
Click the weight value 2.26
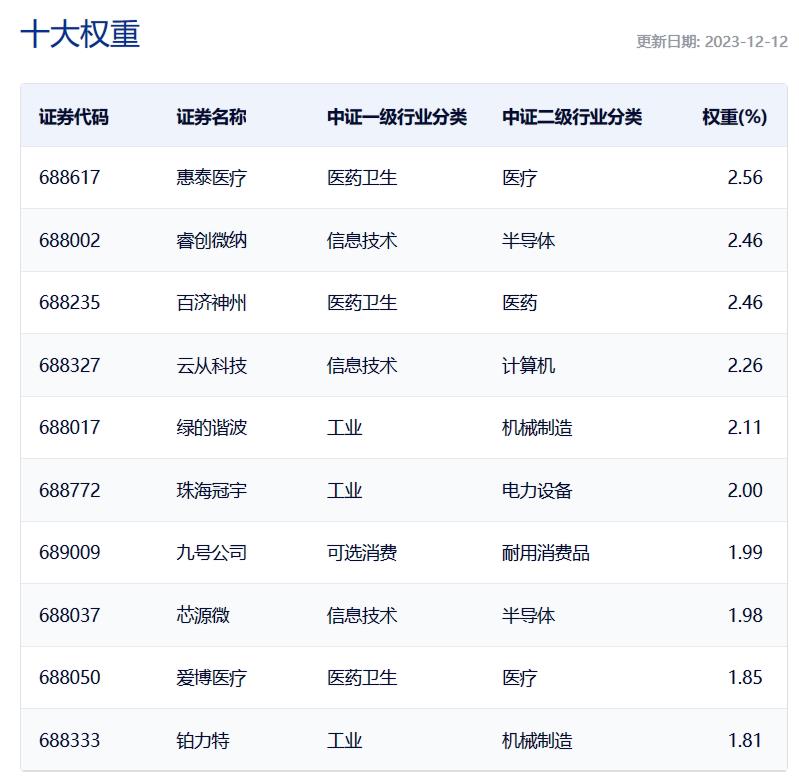point(745,365)
